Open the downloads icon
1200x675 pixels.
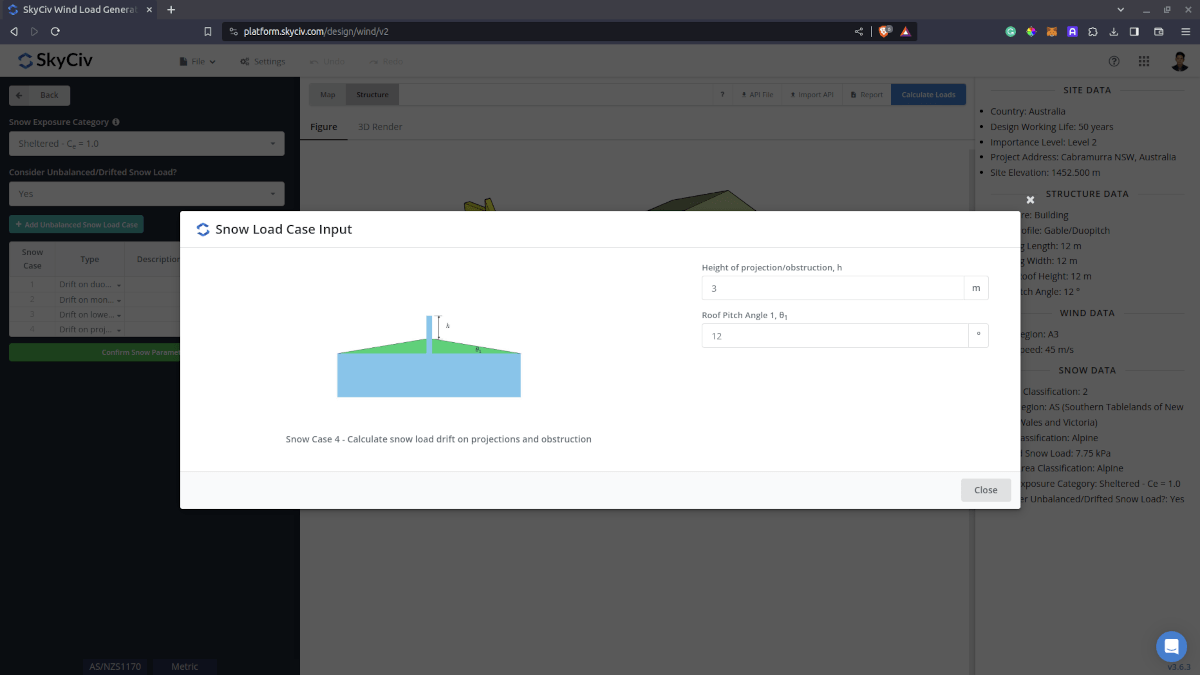(x=1114, y=31)
